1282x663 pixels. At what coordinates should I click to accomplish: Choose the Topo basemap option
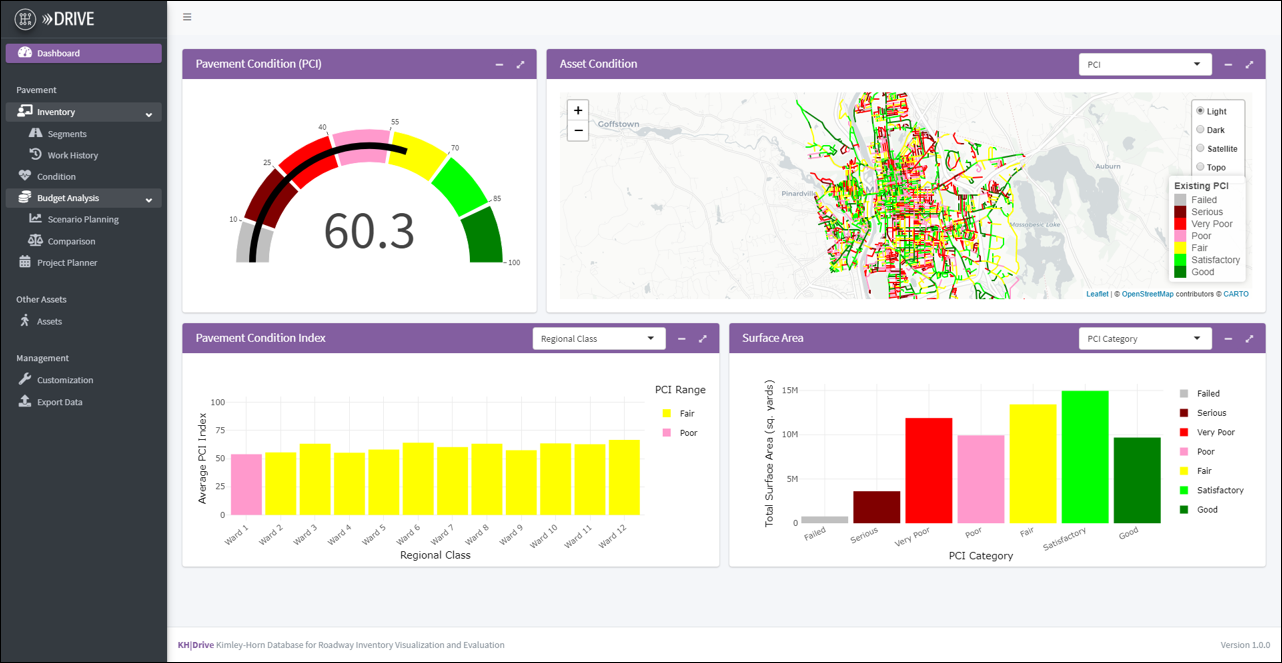pos(1200,167)
